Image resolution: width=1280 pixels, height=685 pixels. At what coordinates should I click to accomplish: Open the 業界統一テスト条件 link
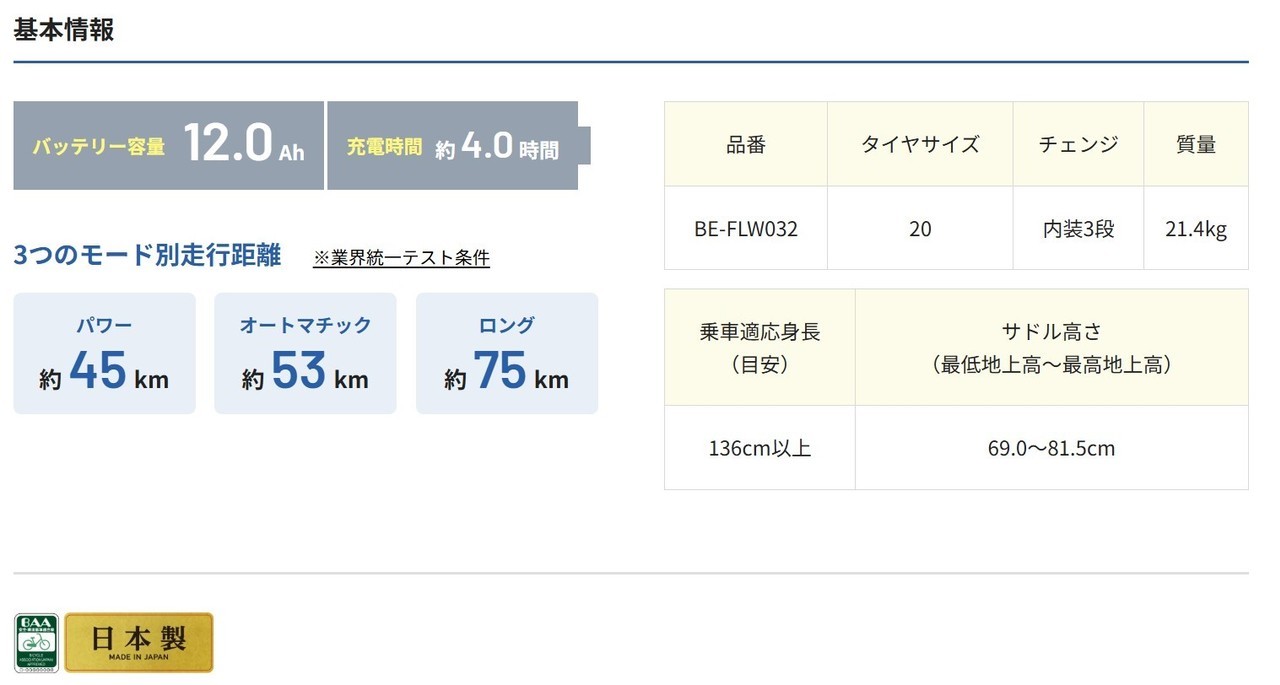(x=401, y=258)
